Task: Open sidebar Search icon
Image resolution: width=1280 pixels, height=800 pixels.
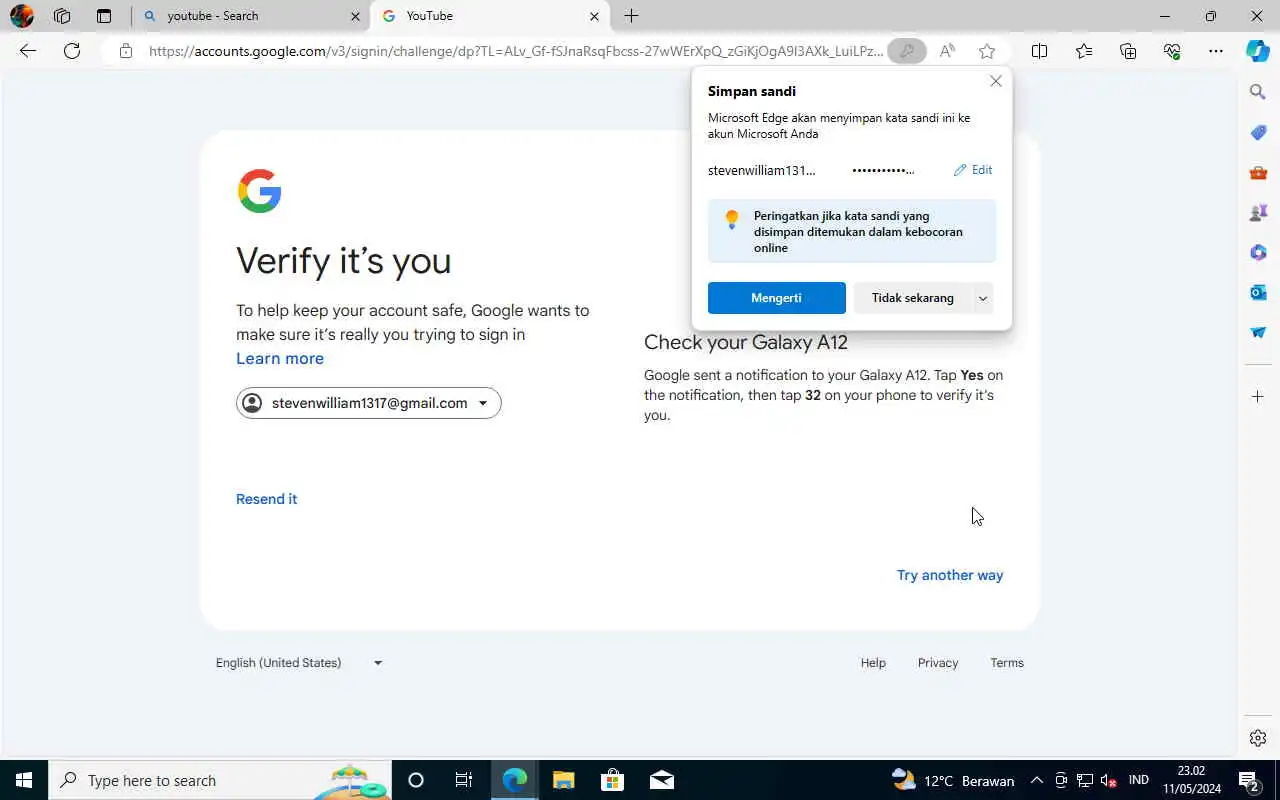Action: tap(1258, 92)
